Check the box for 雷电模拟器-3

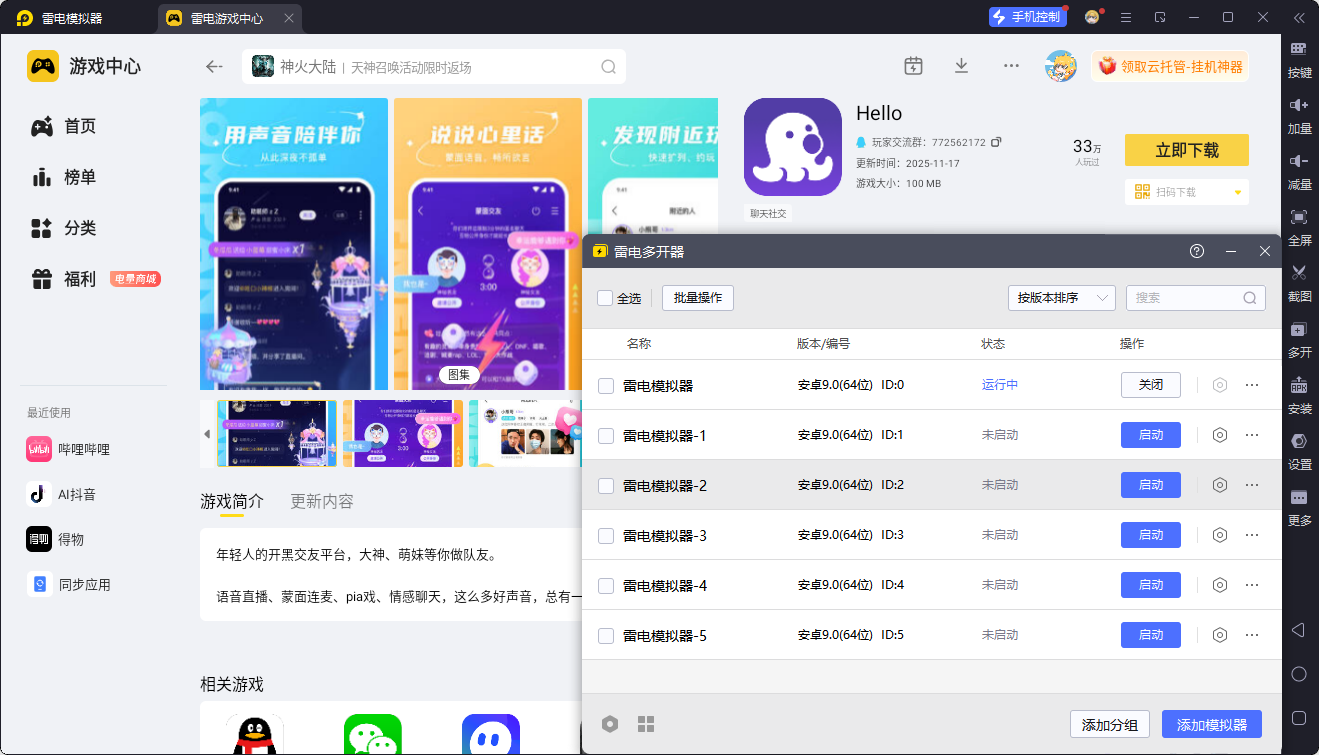tap(606, 535)
